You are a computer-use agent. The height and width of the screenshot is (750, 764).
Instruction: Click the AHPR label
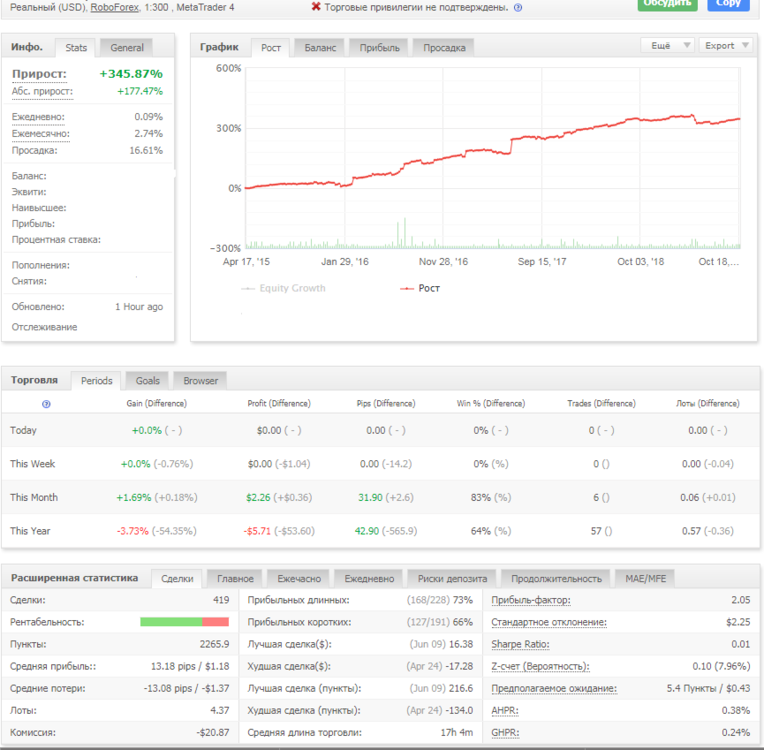tap(505, 711)
